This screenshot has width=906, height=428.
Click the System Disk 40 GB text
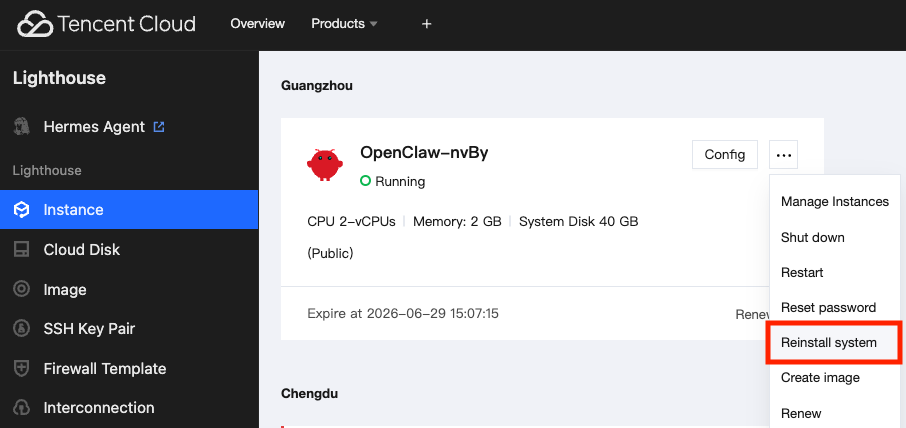point(578,222)
